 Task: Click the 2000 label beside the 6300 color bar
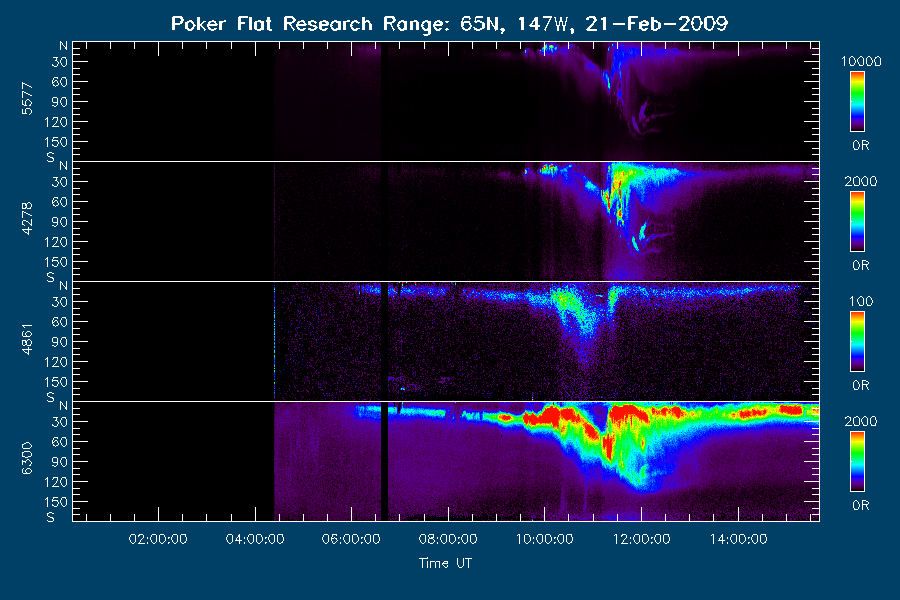[x=861, y=421]
